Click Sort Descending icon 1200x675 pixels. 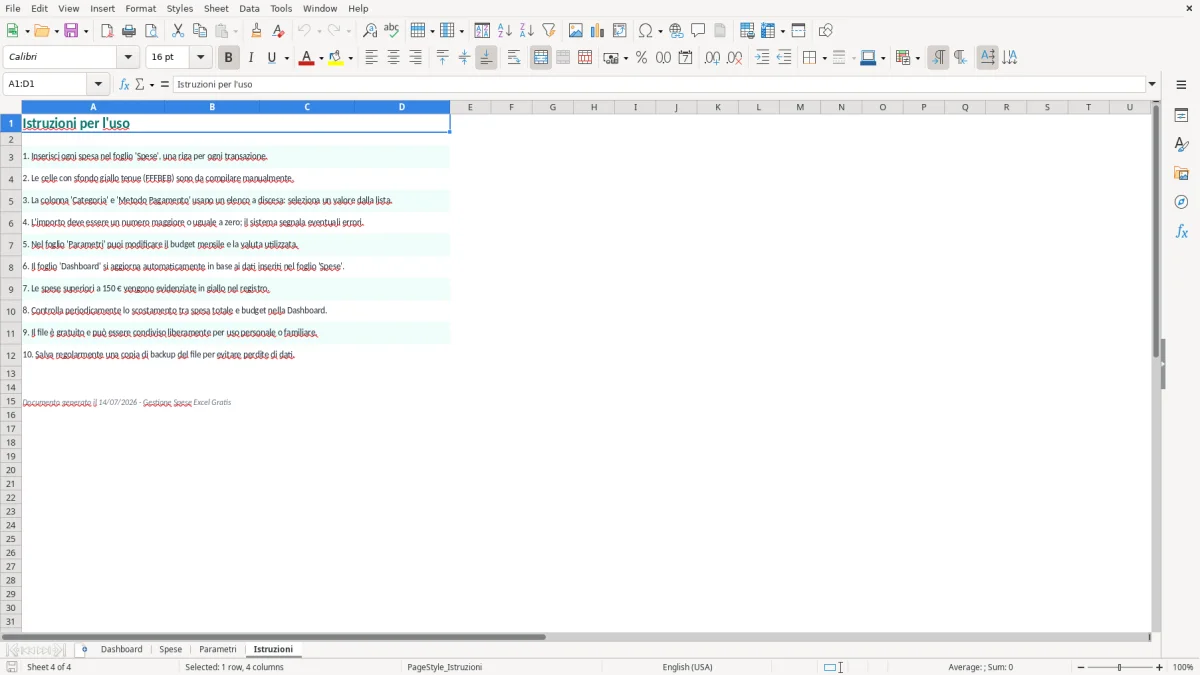(527, 31)
